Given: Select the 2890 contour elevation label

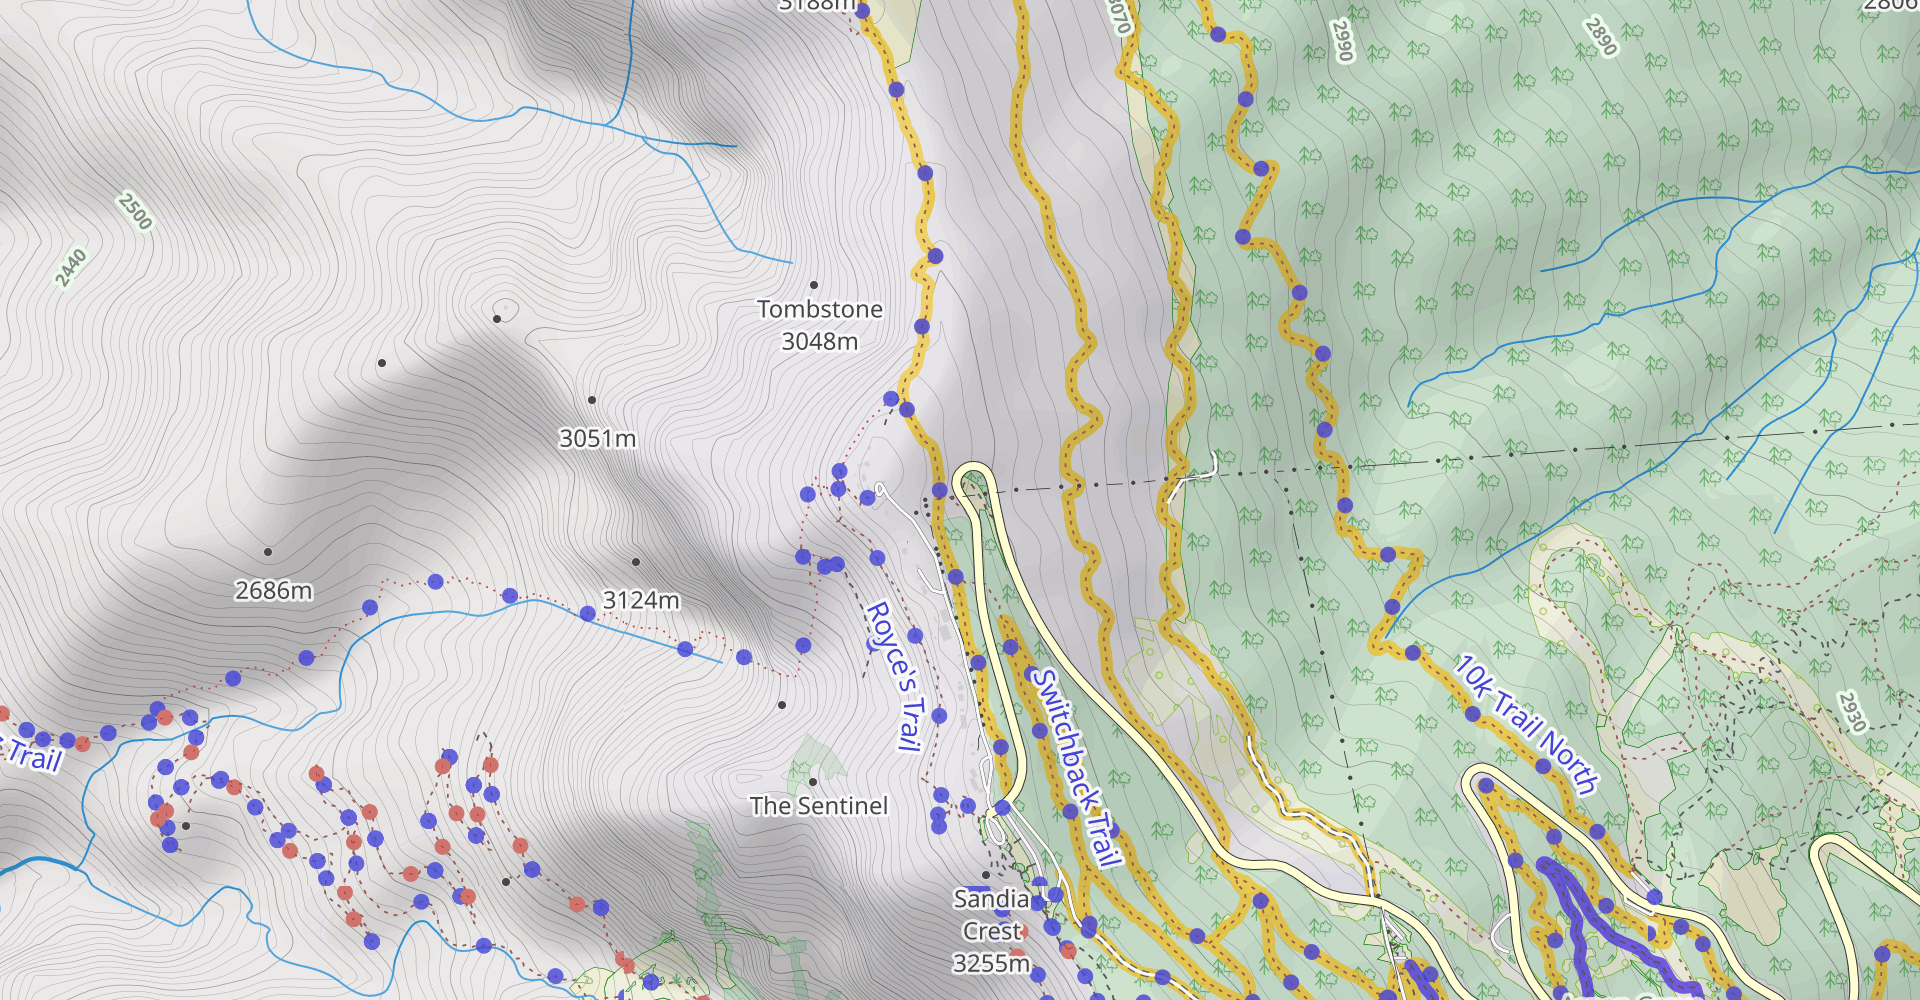Looking at the screenshot, I should [1601, 37].
